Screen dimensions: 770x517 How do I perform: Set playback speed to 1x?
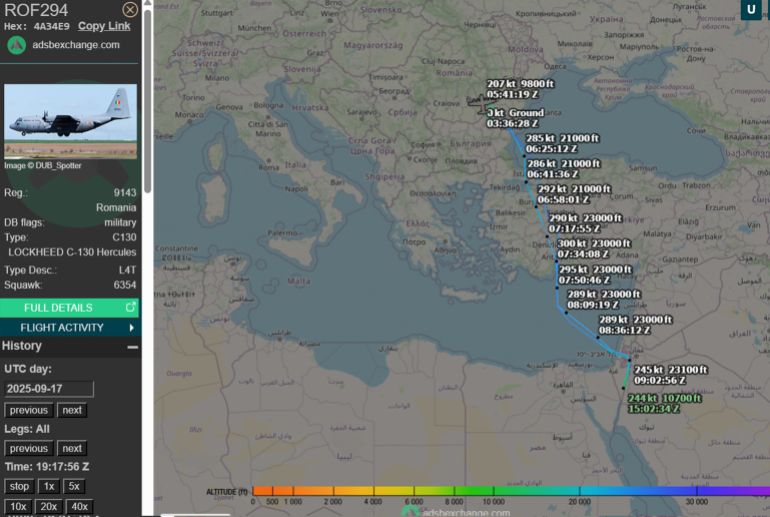[x=48, y=486]
